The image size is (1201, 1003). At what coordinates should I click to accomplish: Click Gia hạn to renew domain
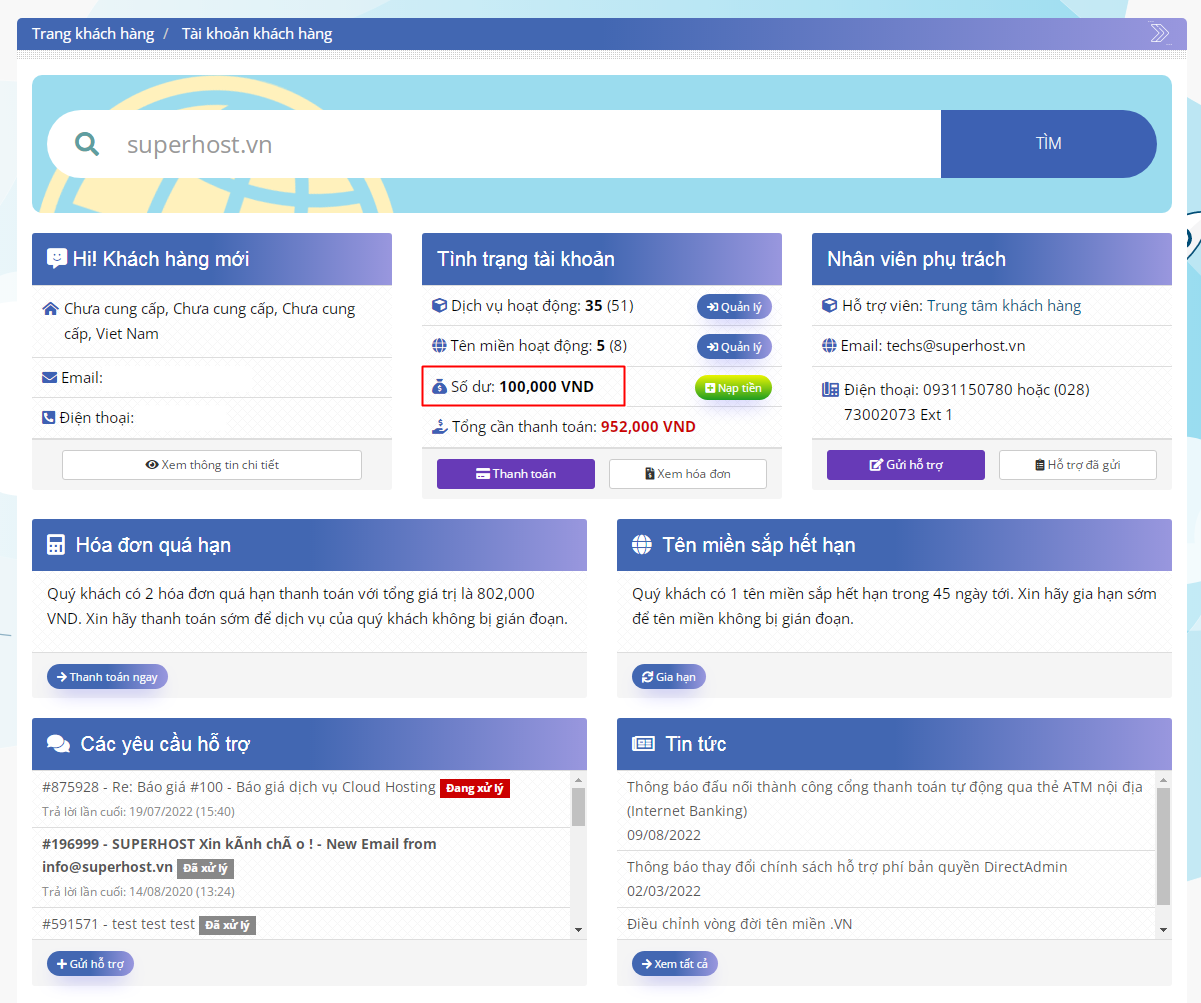(x=668, y=677)
